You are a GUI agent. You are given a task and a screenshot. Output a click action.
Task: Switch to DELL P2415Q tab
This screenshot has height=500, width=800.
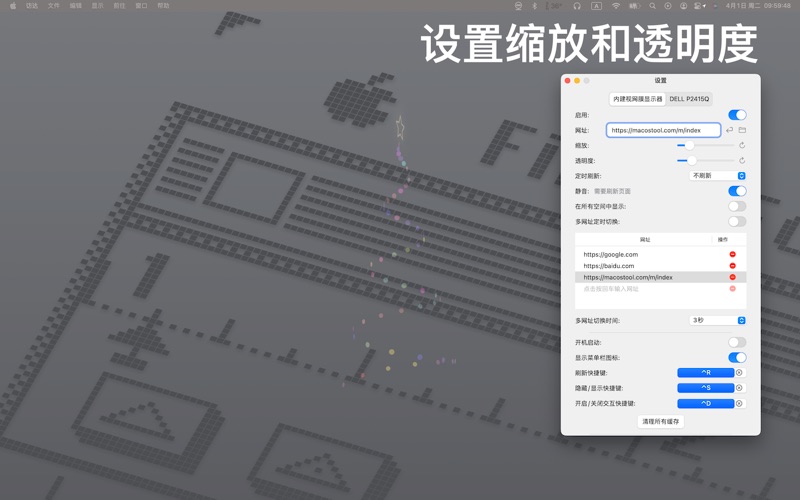(689, 99)
